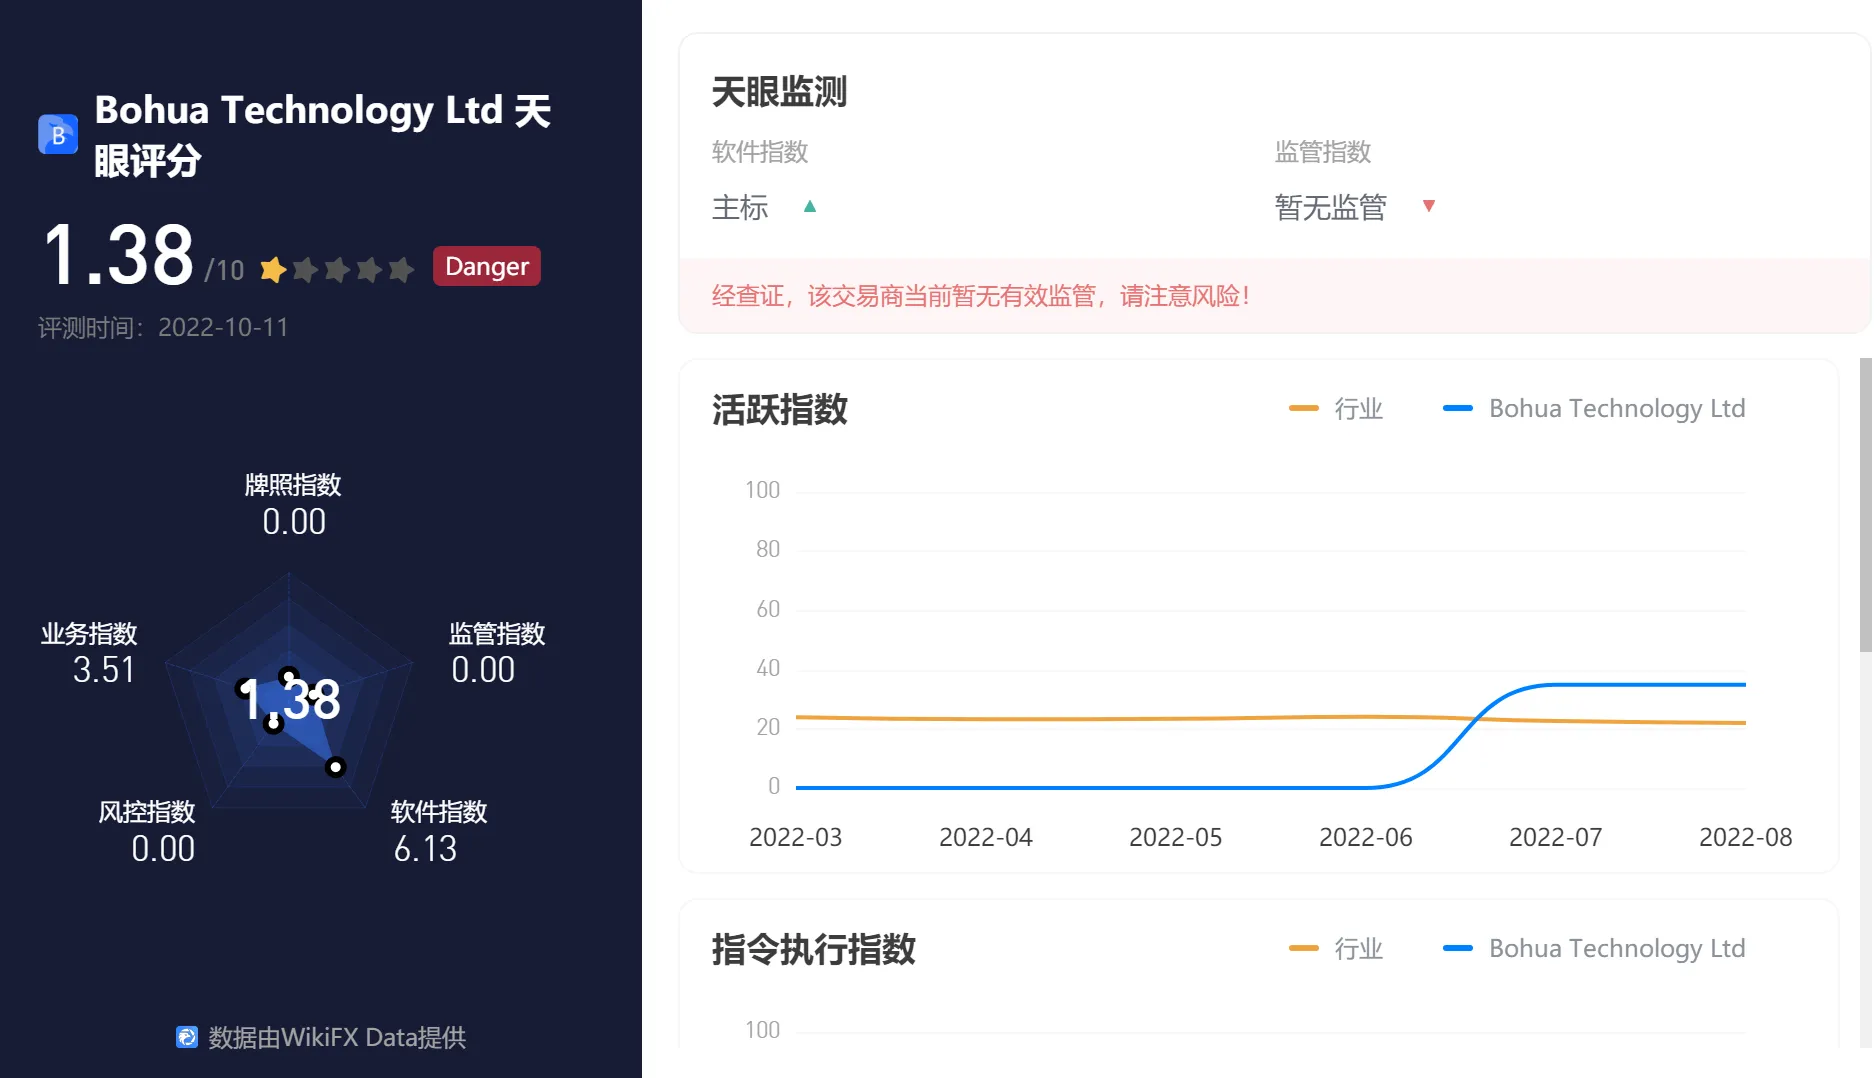Screen dimensions: 1874x1078
Task: Click the 2022-08 x-axis label
Action: click(1746, 837)
